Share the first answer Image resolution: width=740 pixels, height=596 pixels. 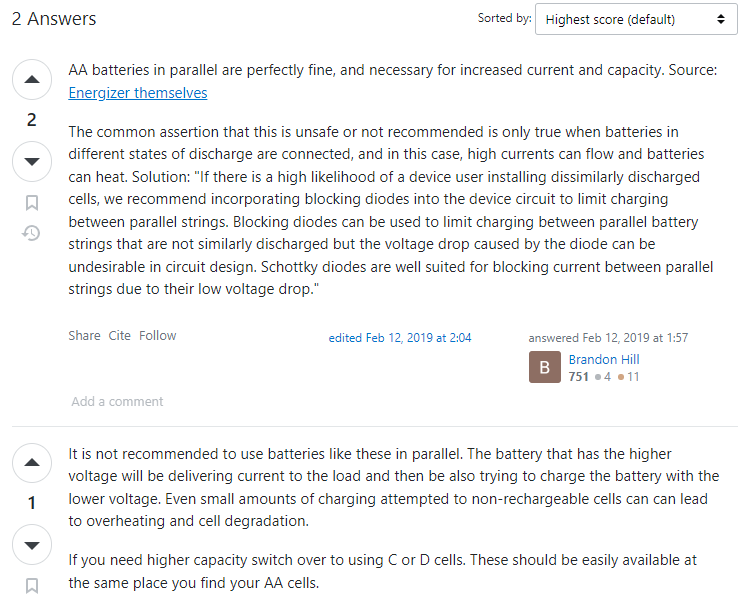pos(84,336)
